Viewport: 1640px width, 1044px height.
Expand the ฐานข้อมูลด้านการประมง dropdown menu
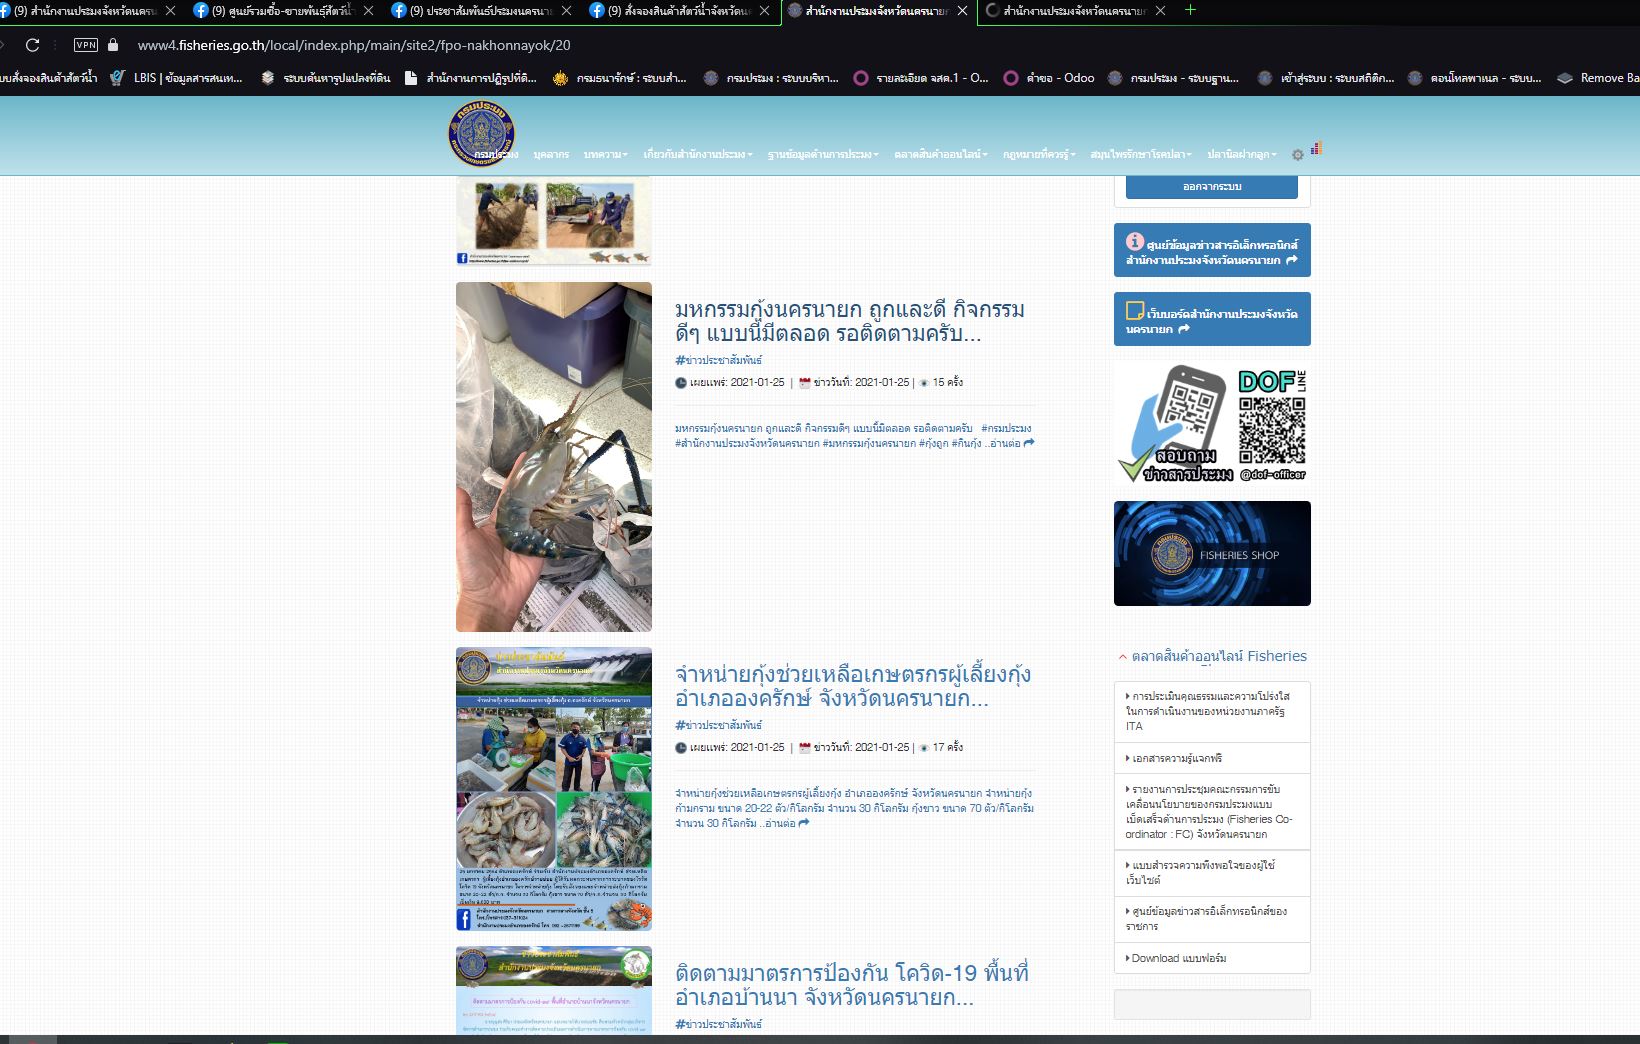coord(823,154)
